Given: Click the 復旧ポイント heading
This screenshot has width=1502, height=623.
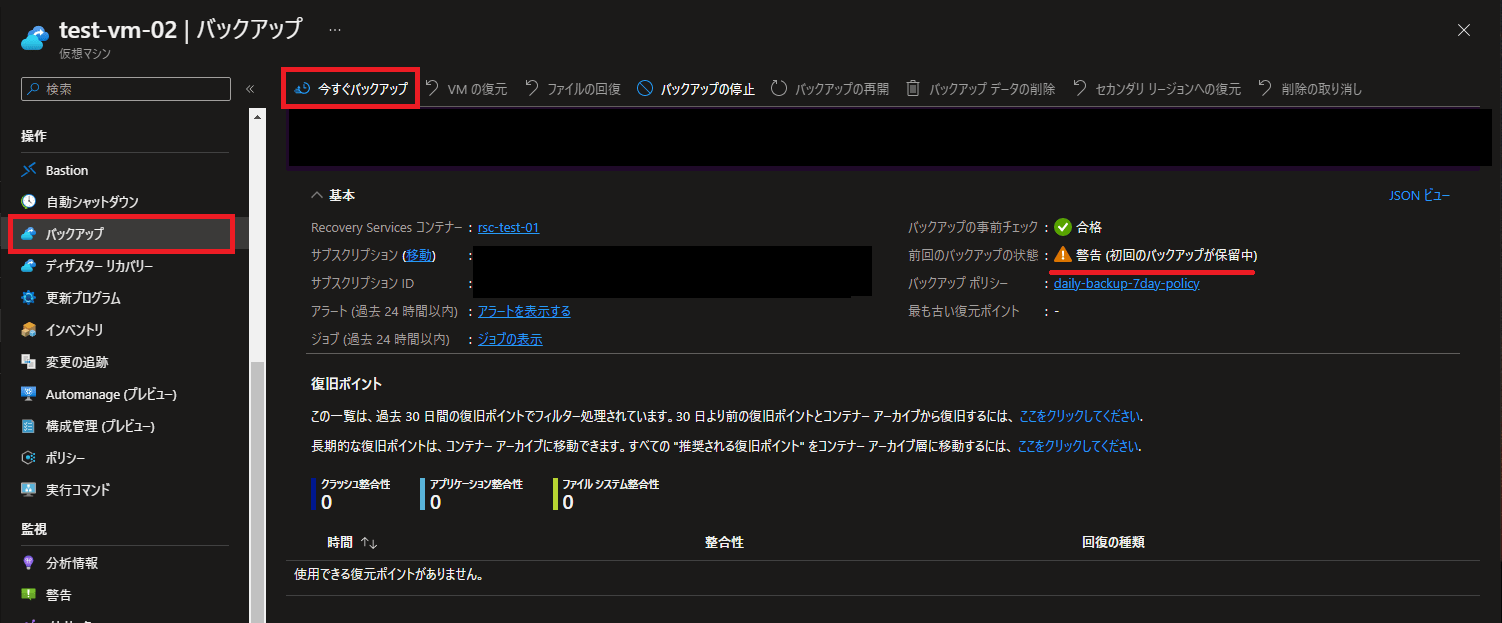Looking at the screenshot, I should pos(346,384).
